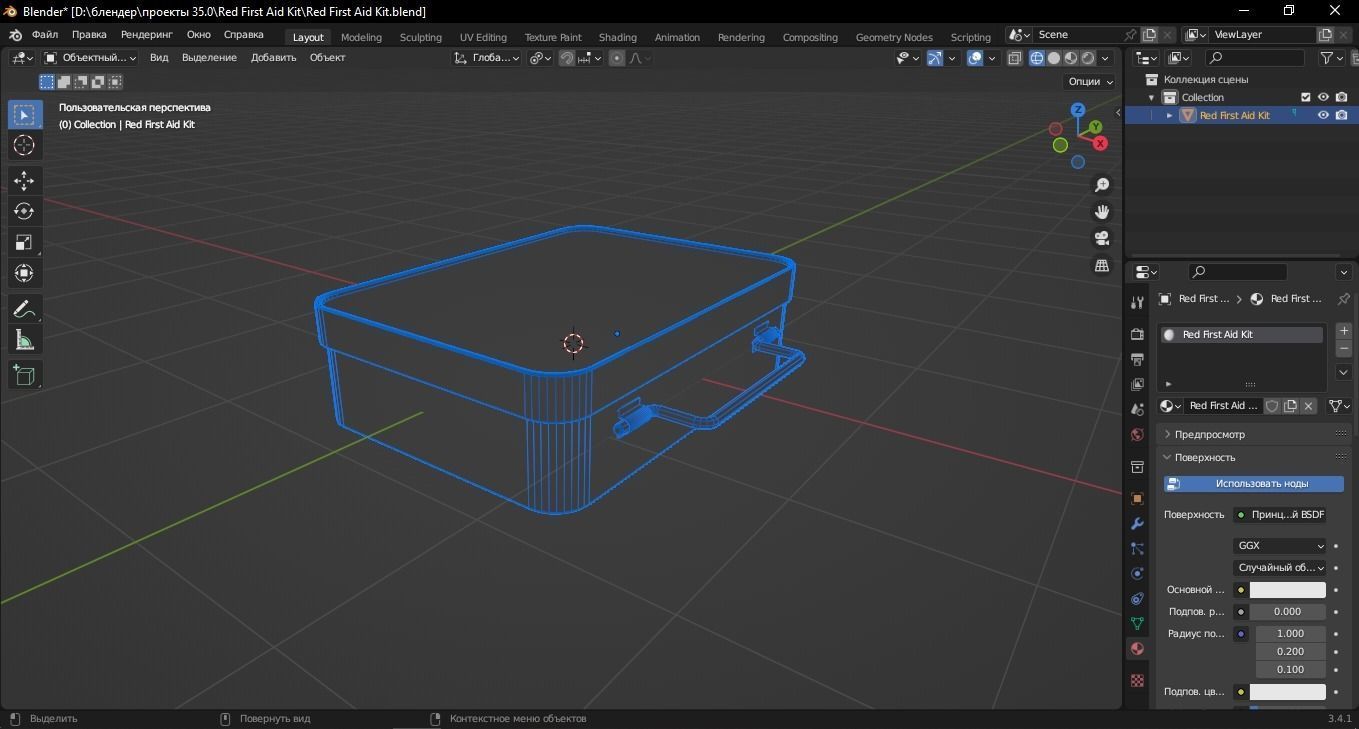Open the World properties tab

(x=1137, y=434)
